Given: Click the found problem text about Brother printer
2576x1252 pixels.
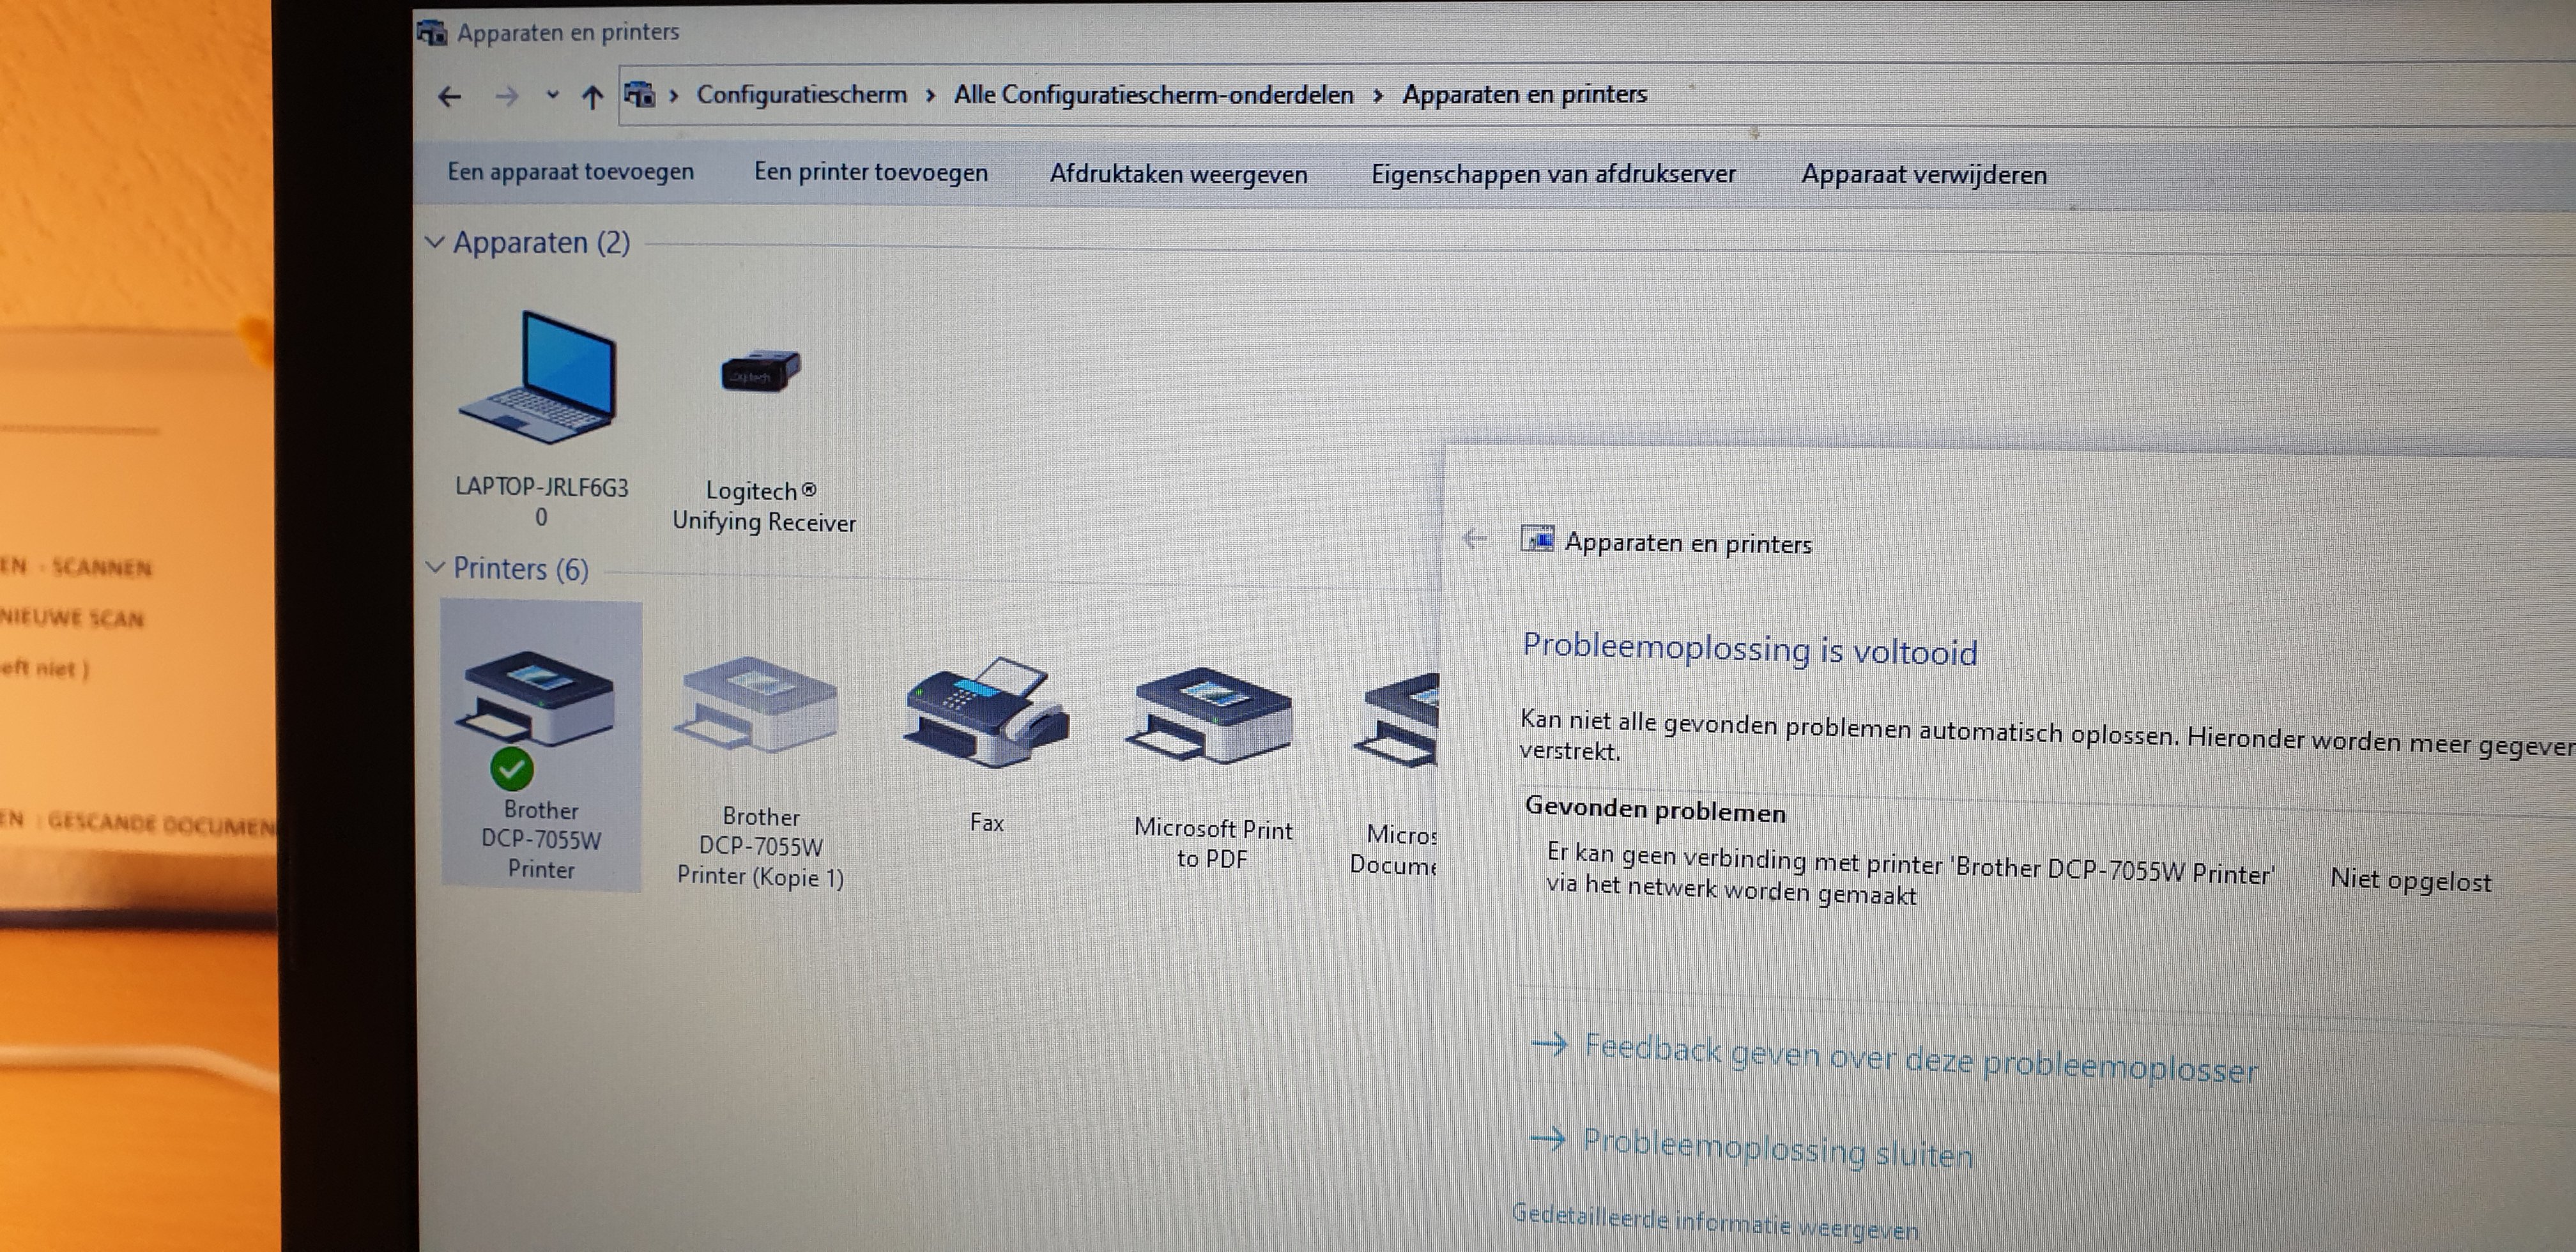Looking at the screenshot, I should (x=1910, y=875).
